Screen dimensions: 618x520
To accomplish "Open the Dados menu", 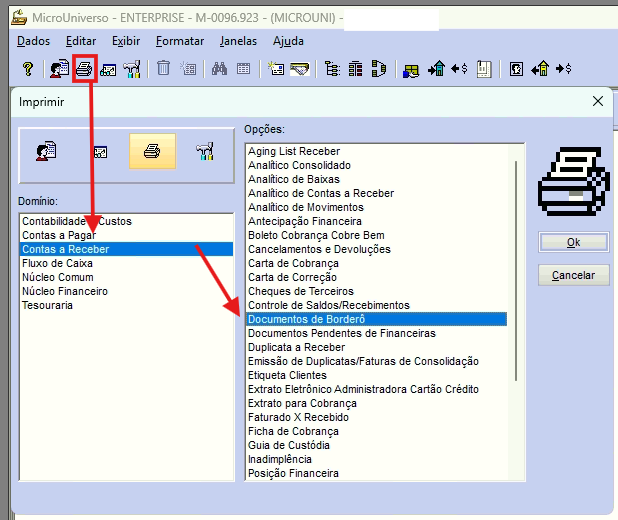I will [x=34, y=41].
